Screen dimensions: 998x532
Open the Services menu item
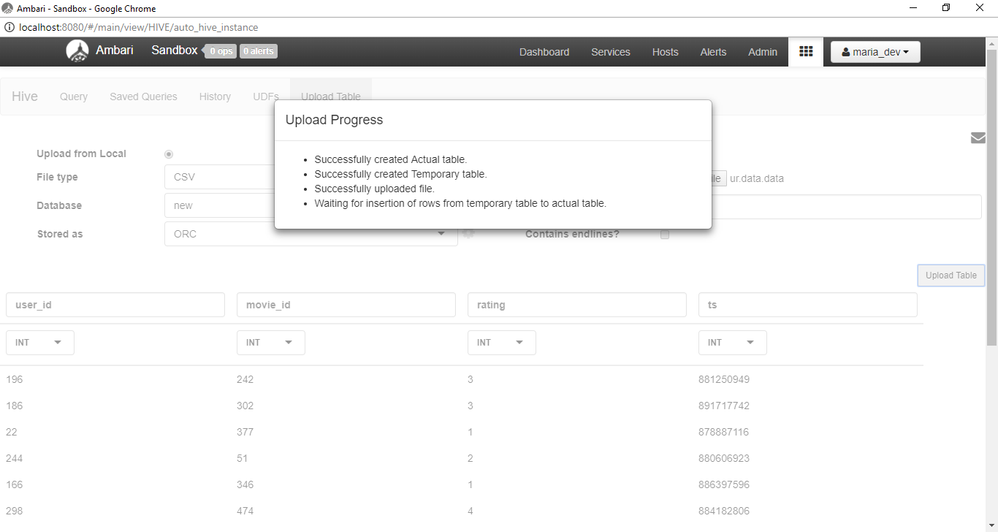(x=610, y=52)
